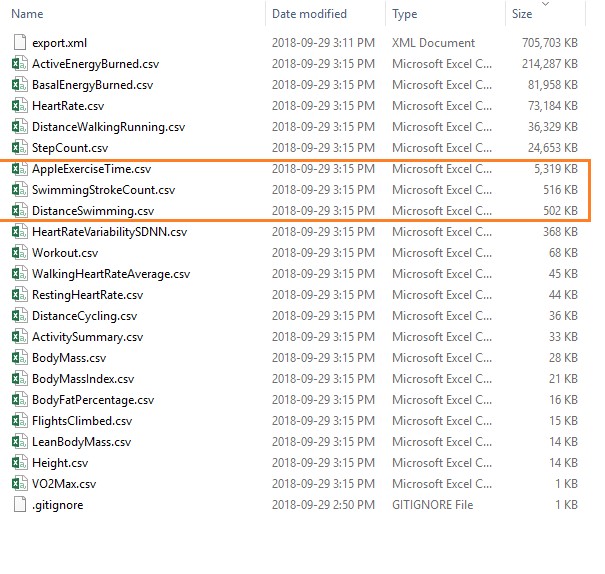Click the Excel icon beside WalkingHeartRateAverage.csv
The height and width of the screenshot is (574, 605).
point(20,273)
